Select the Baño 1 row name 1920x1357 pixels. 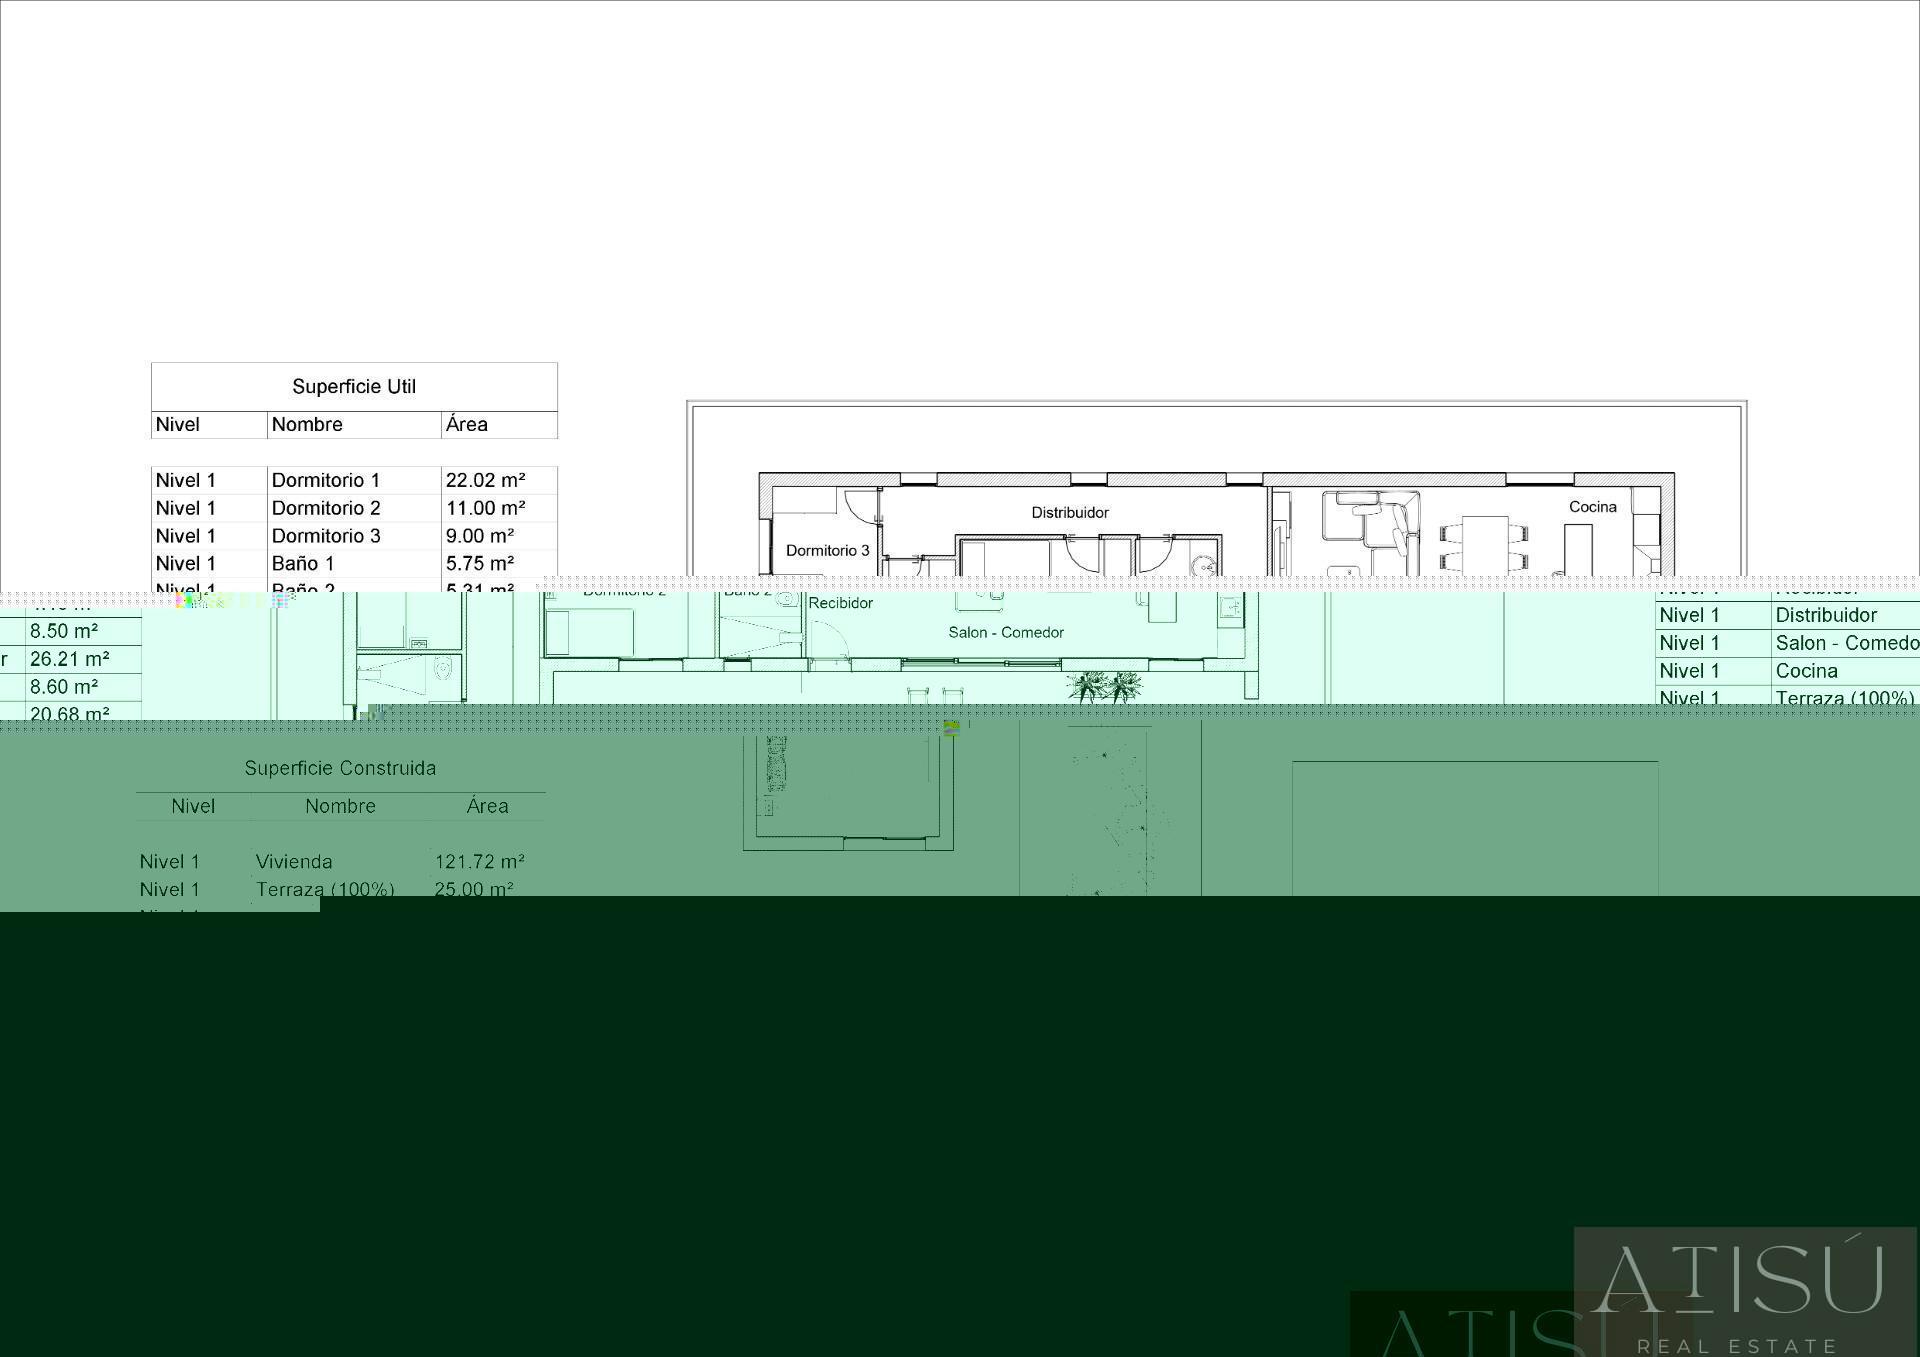(x=303, y=563)
